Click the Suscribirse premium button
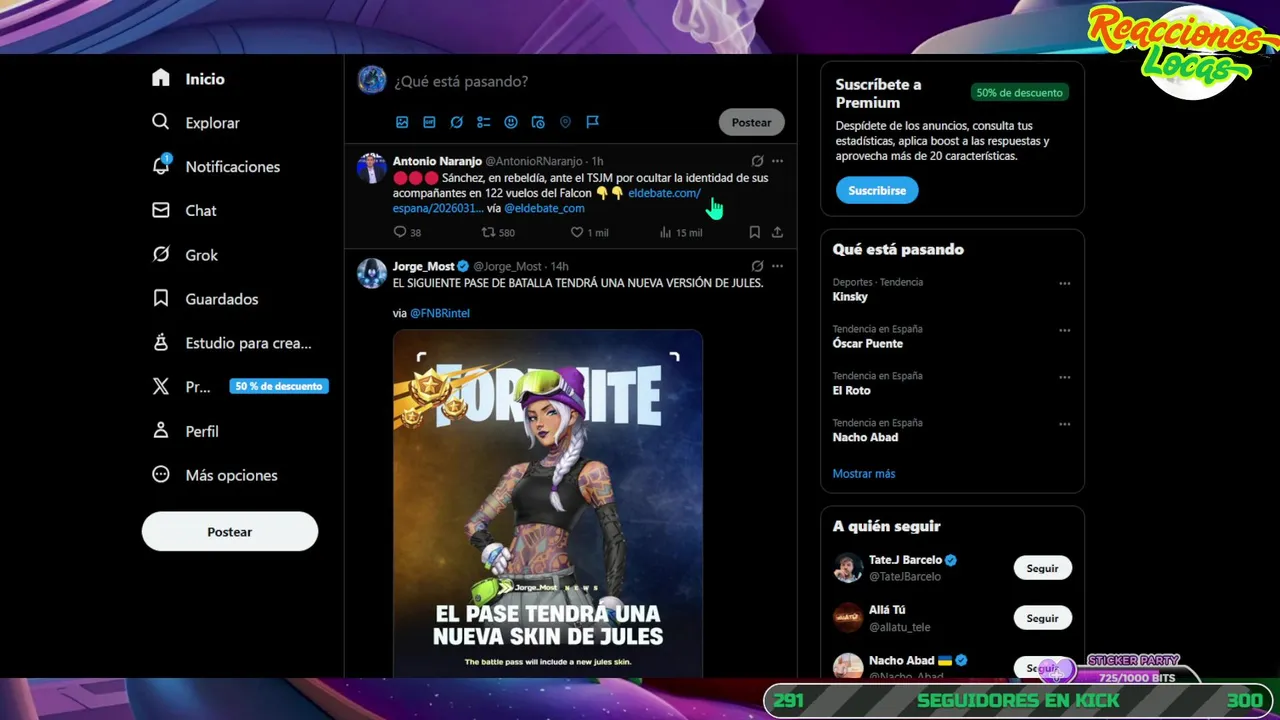 click(x=877, y=190)
